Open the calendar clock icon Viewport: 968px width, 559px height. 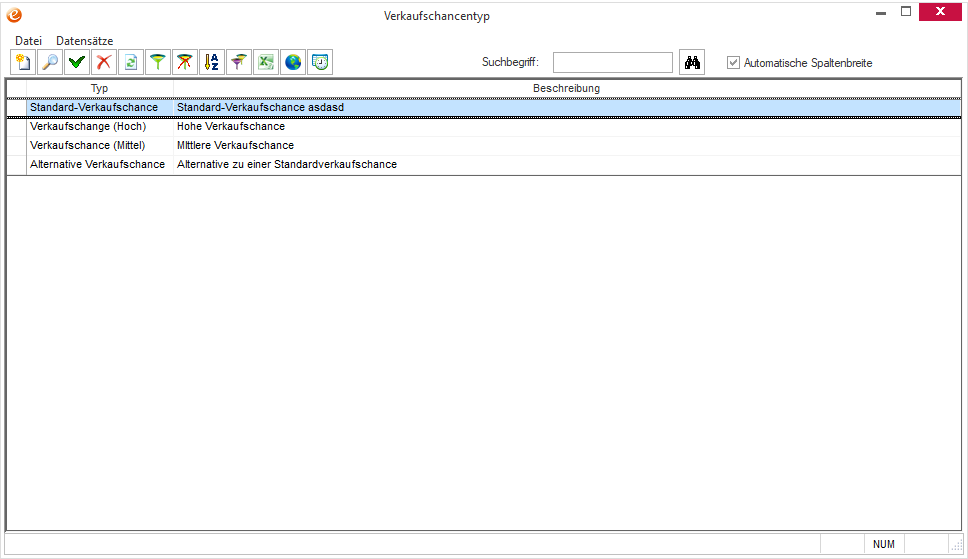pyautogui.click(x=320, y=62)
